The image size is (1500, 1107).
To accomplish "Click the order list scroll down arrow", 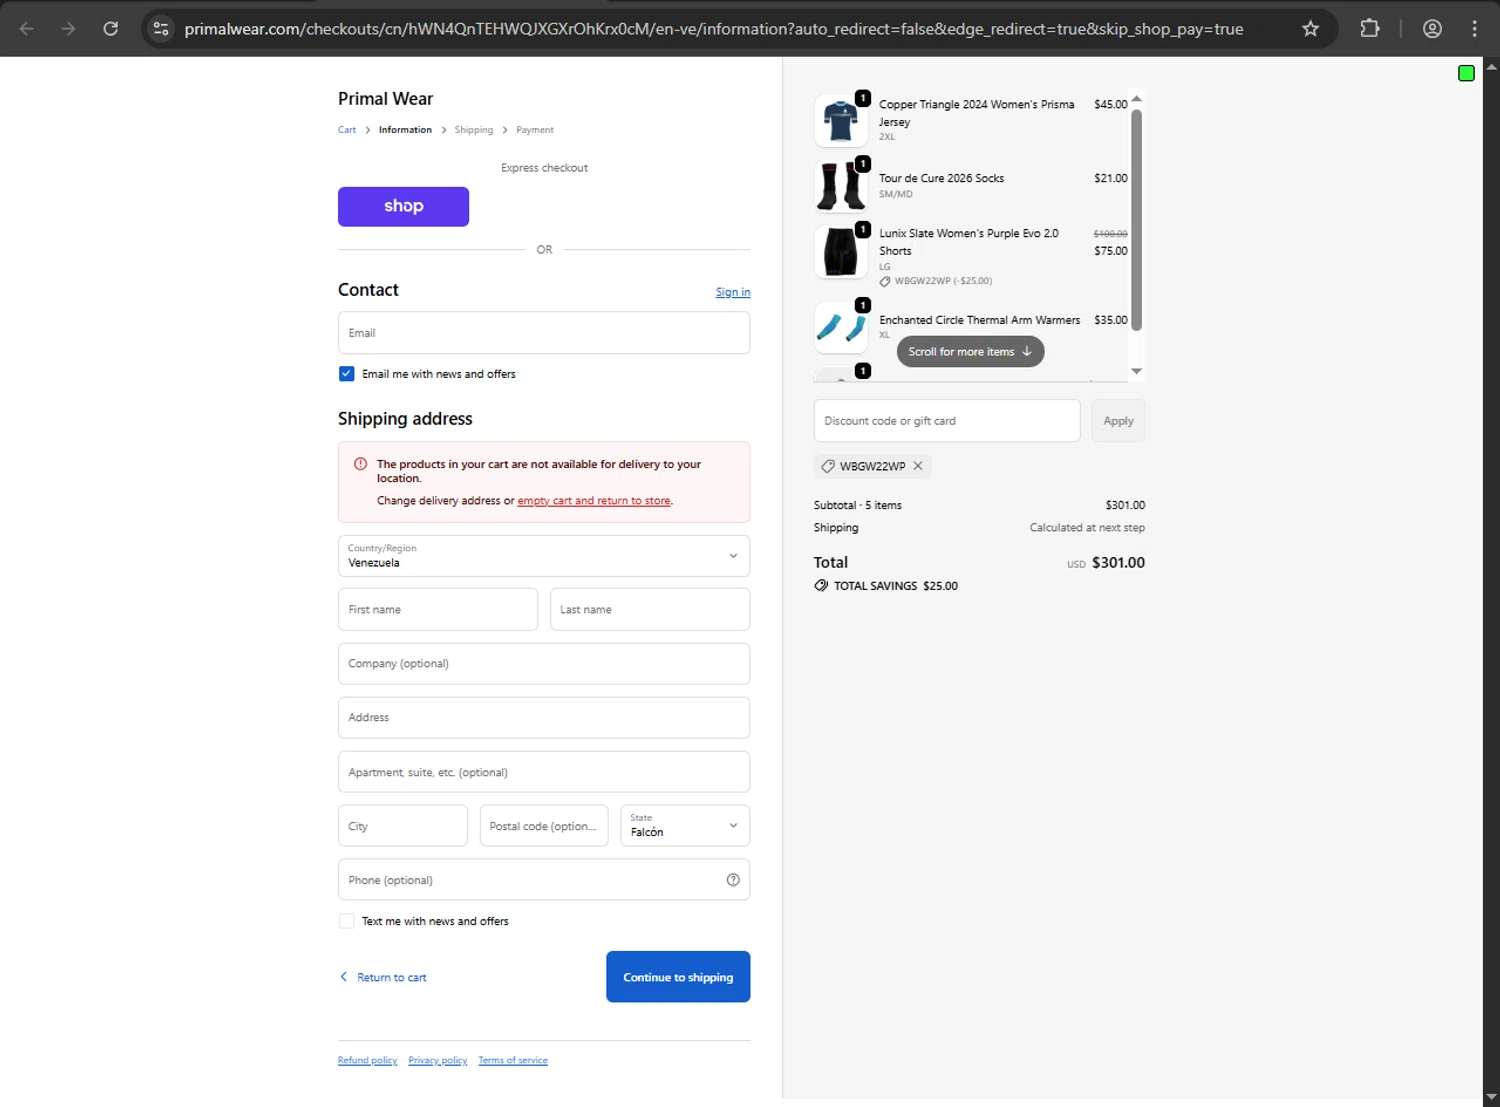I will [x=1136, y=371].
